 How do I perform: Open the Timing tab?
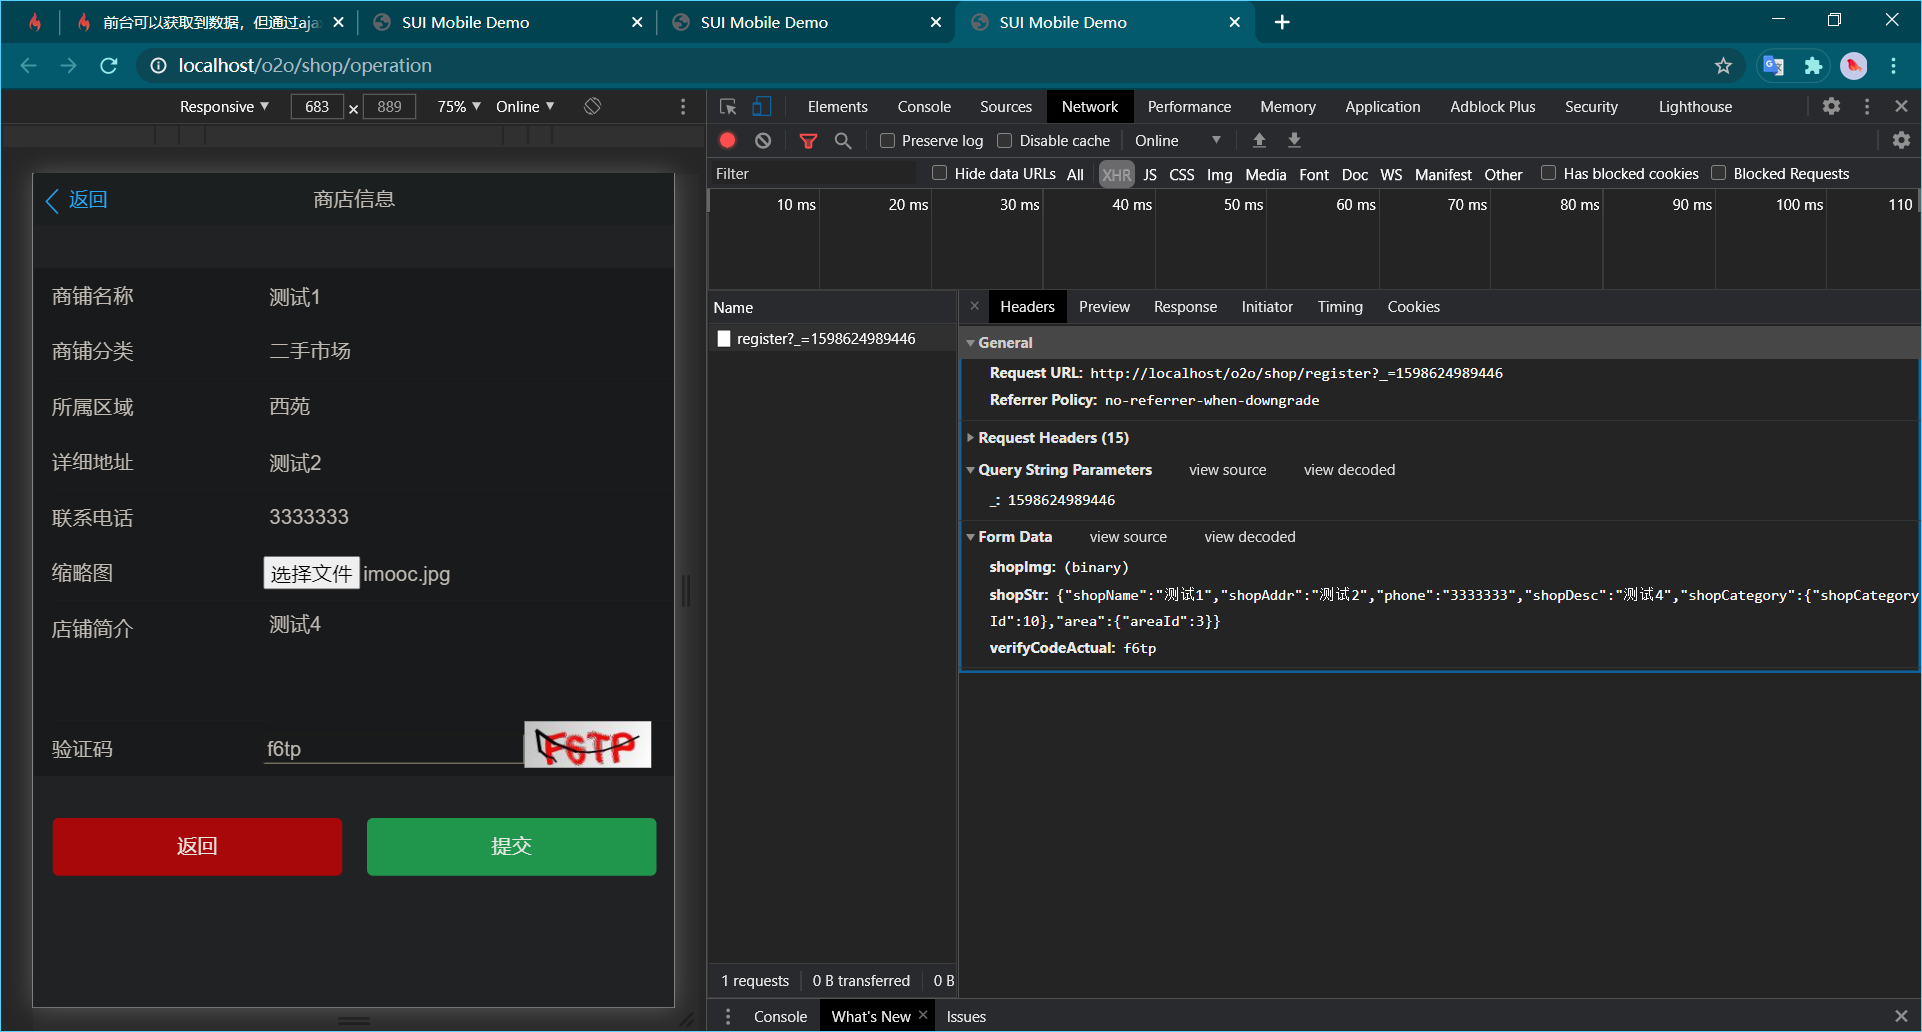tap(1339, 306)
